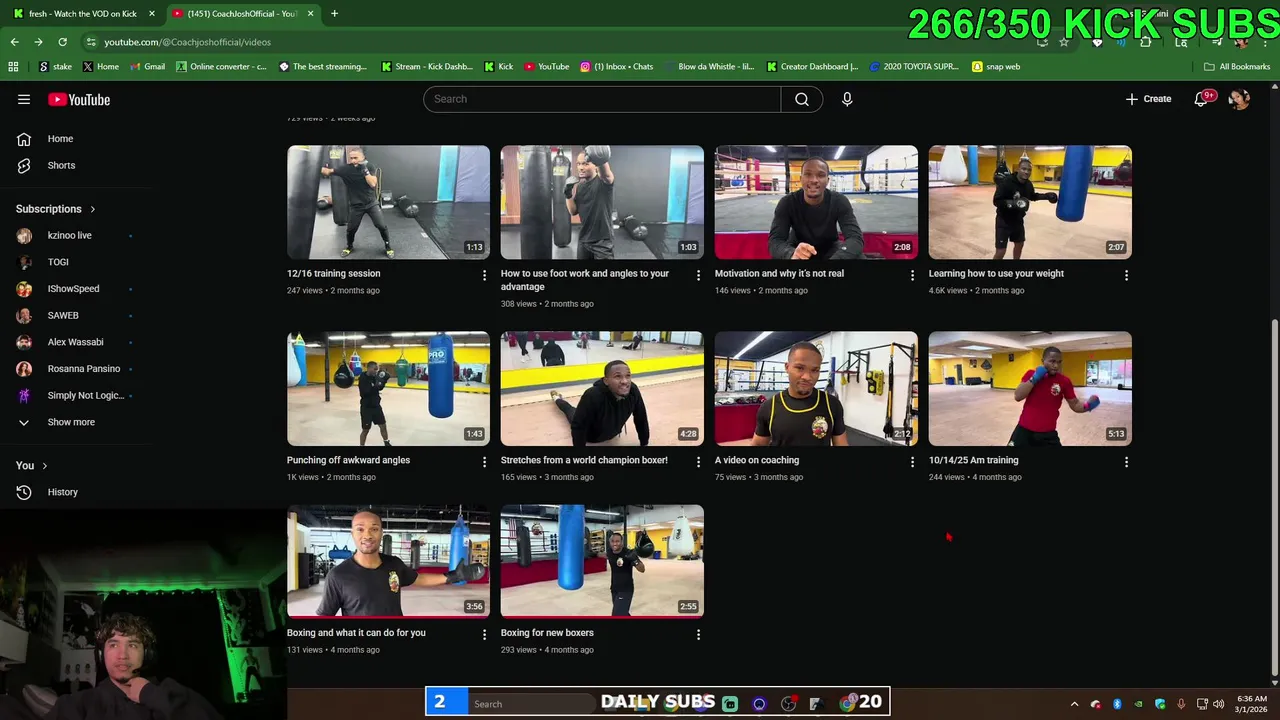Screen dimensions: 1280x720
Task: Open options for Stretches video
Action: (x=698, y=462)
